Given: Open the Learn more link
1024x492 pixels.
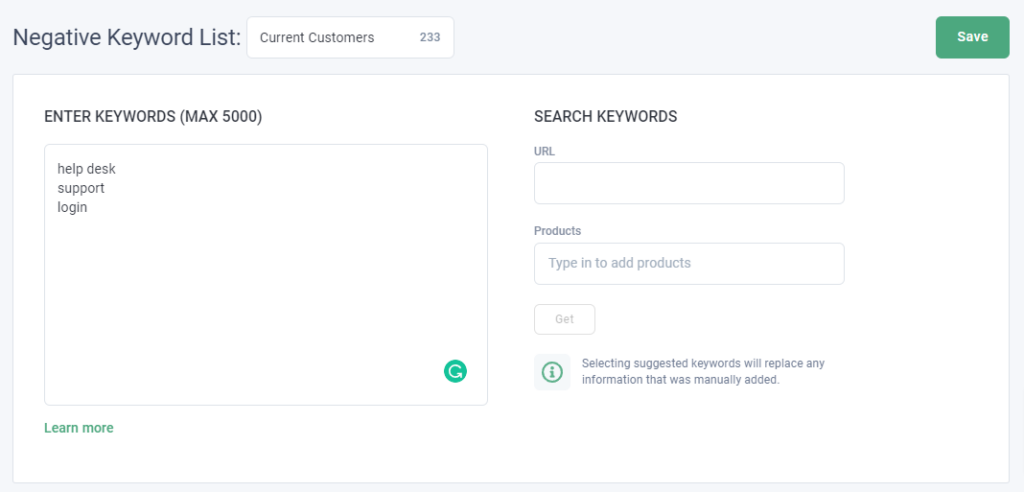Looking at the screenshot, I should (x=78, y=428).
